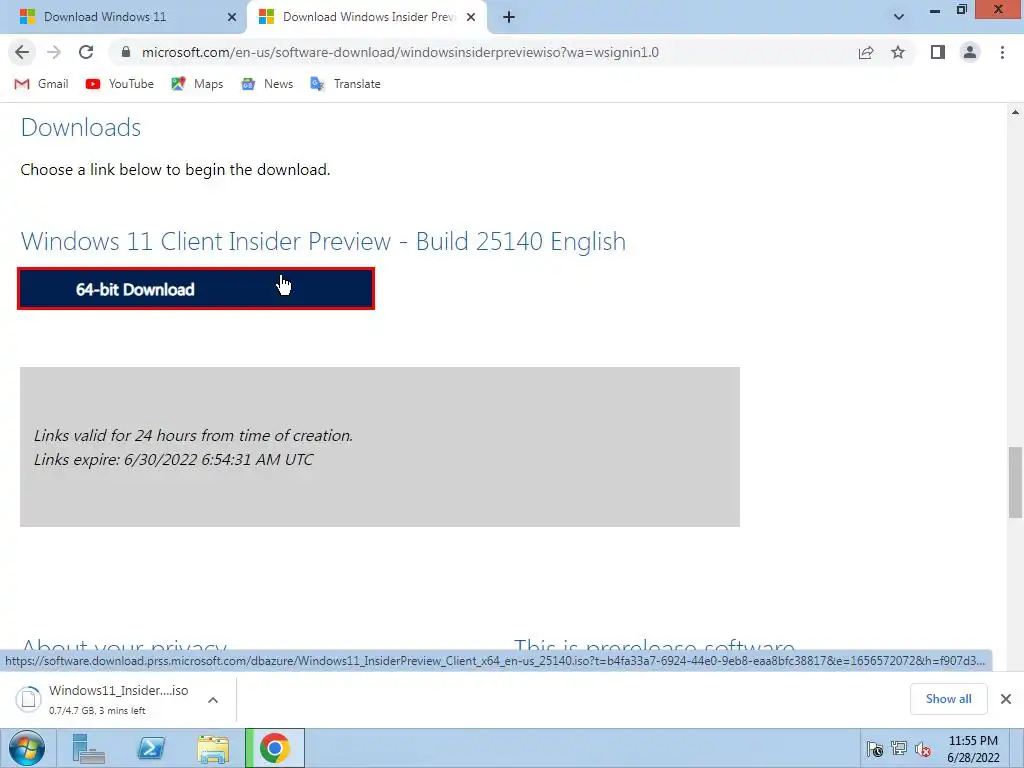Click the Chrome taskbar icon

[x=275, y=748]
